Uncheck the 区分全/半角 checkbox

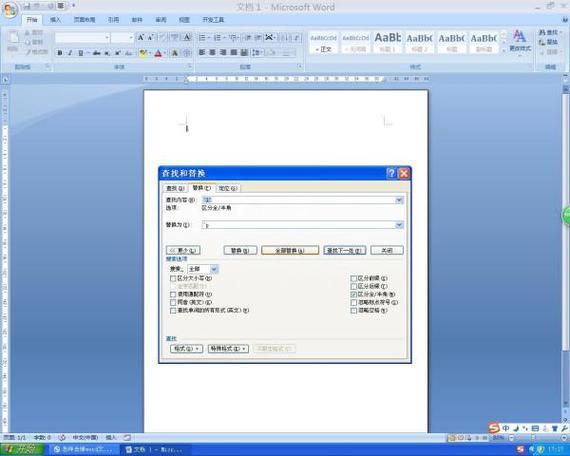353,294
